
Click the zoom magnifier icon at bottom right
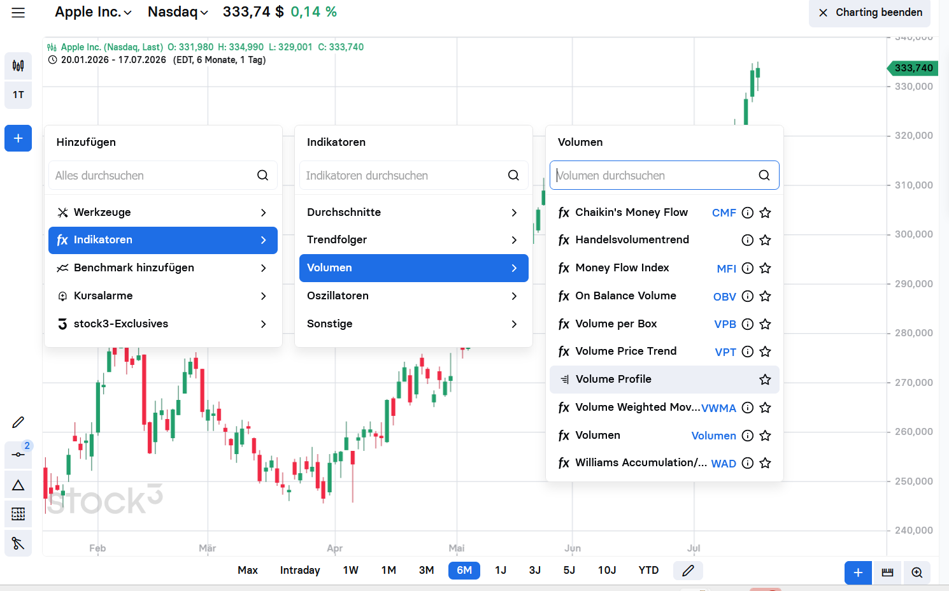(917, 572)
